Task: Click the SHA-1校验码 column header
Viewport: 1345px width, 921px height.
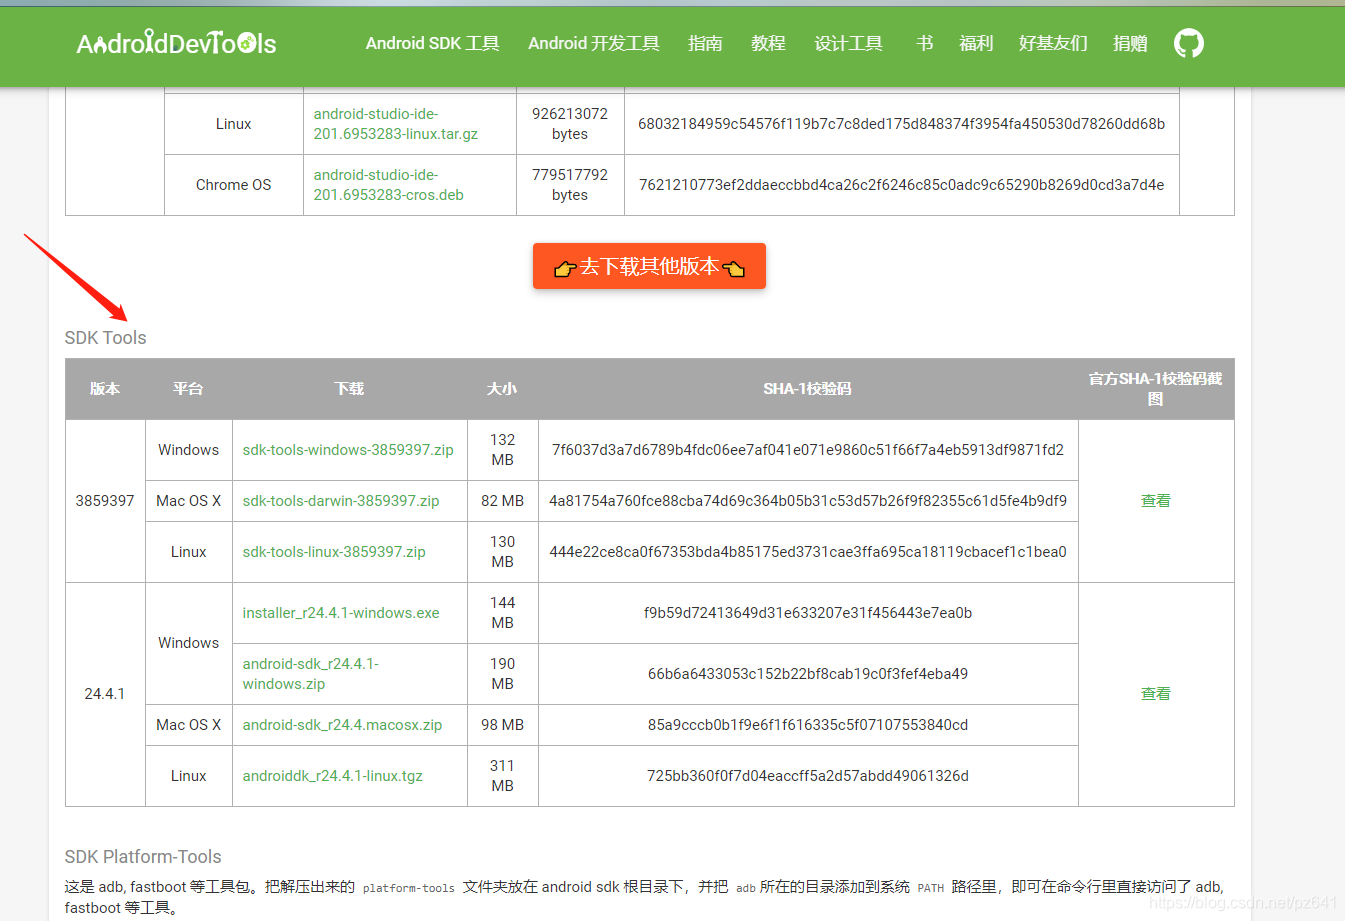Action: click(808, 389)
